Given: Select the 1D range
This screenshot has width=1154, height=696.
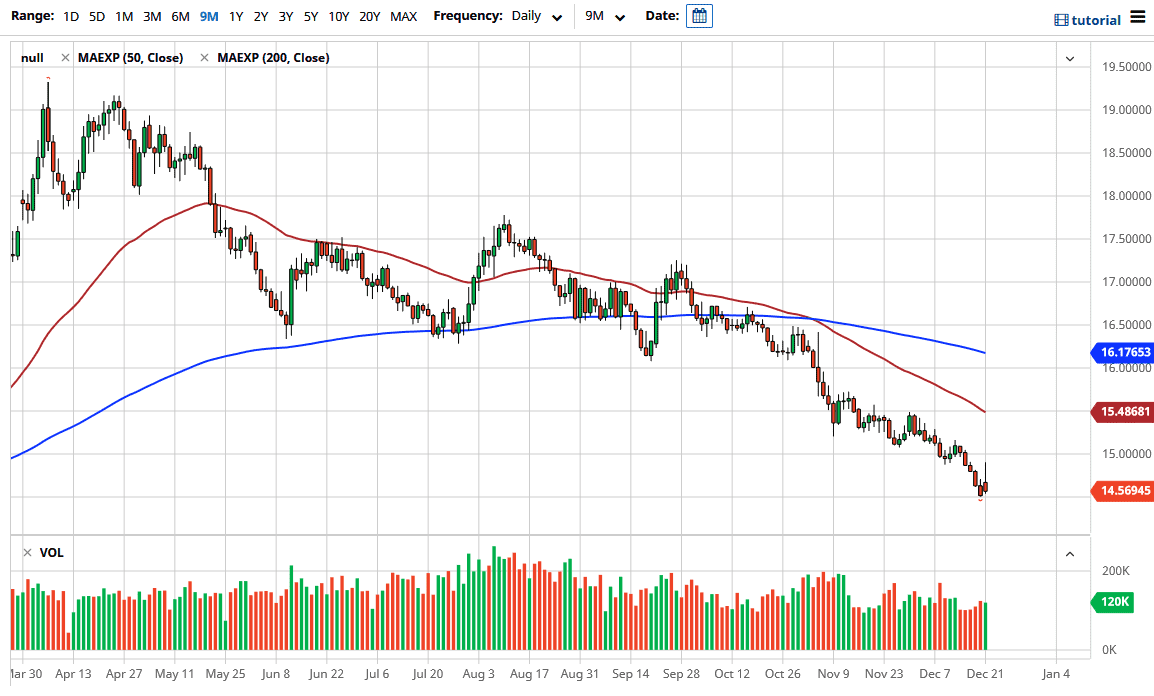Looking at the screenshot, I should (x=71, y=16).
